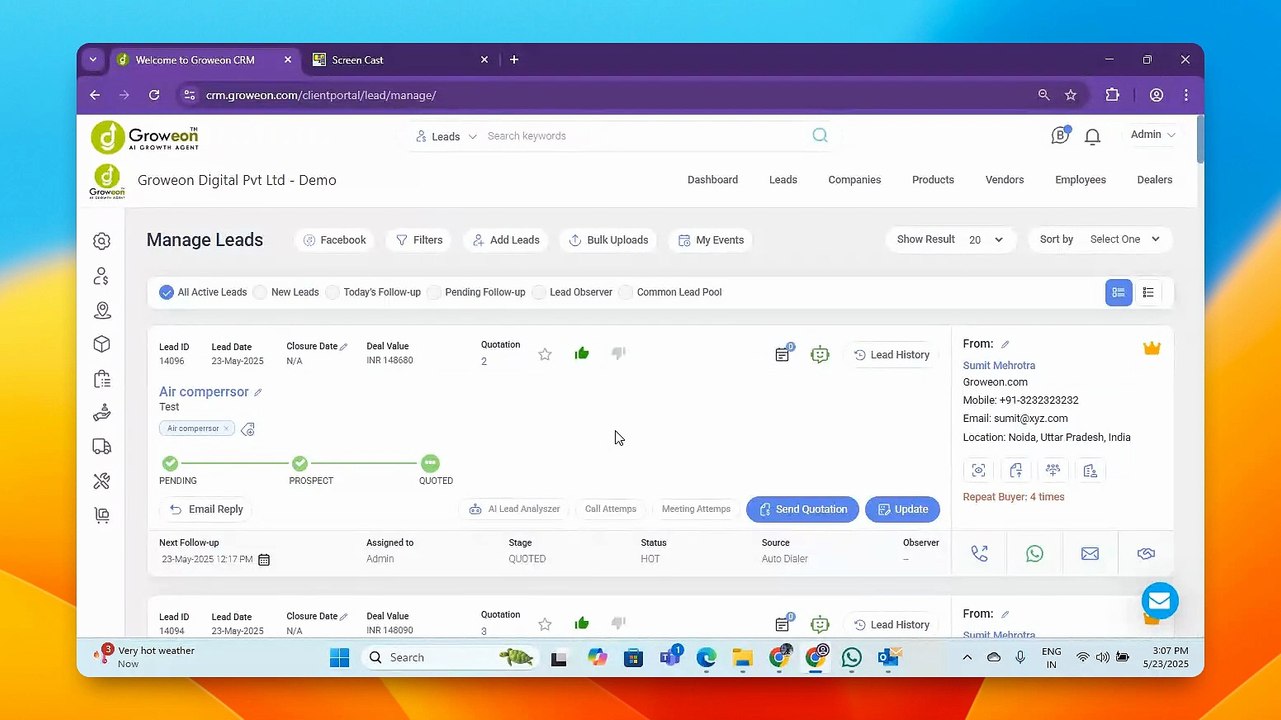The width and height of the screenshot is (1281, 720).
Task: Open Products menu
Action: pyautogui.click(x=933, y=180)
